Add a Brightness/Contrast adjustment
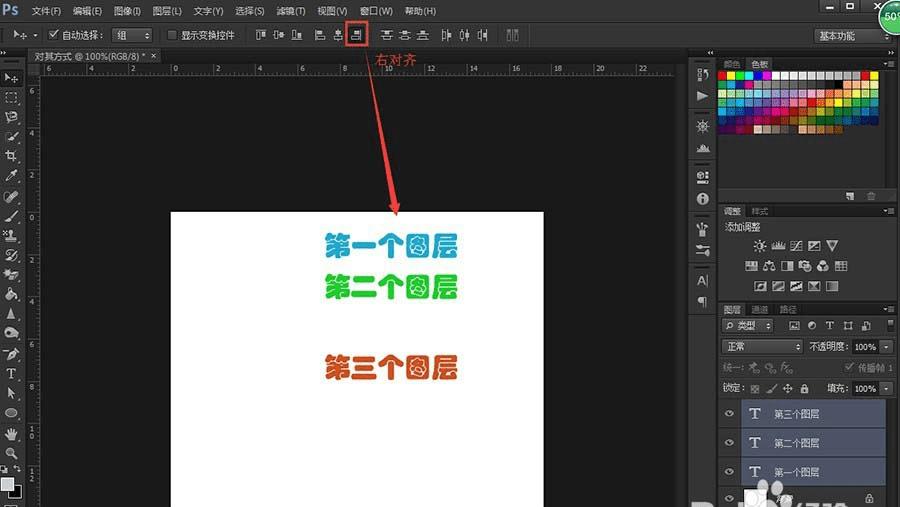Image resolution: width=900 pixels, height=507 pixels. pyautogui.click(x=760, y=246)
